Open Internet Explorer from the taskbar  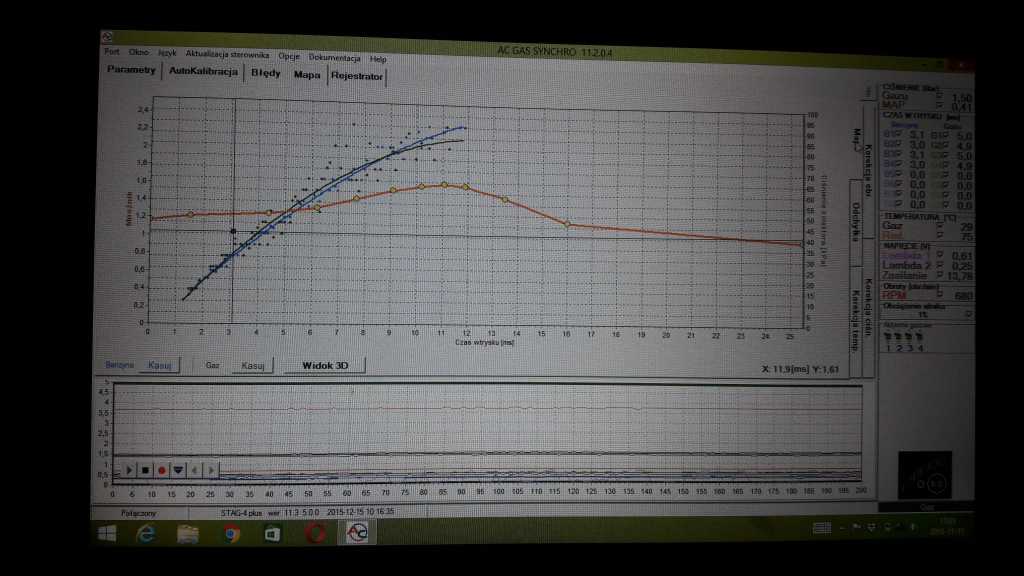click(146, 534)
